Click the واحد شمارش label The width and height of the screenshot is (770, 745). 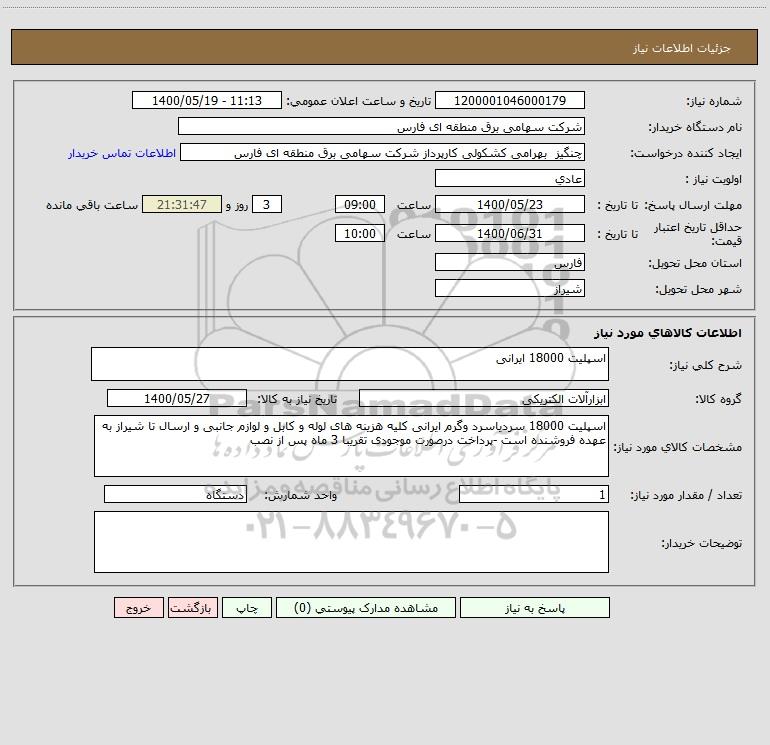(301, 496)
